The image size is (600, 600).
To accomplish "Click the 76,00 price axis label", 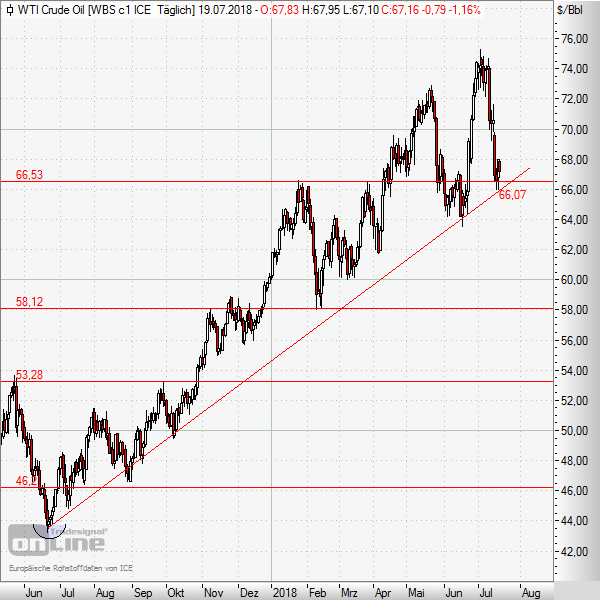I will pos(574,39).
